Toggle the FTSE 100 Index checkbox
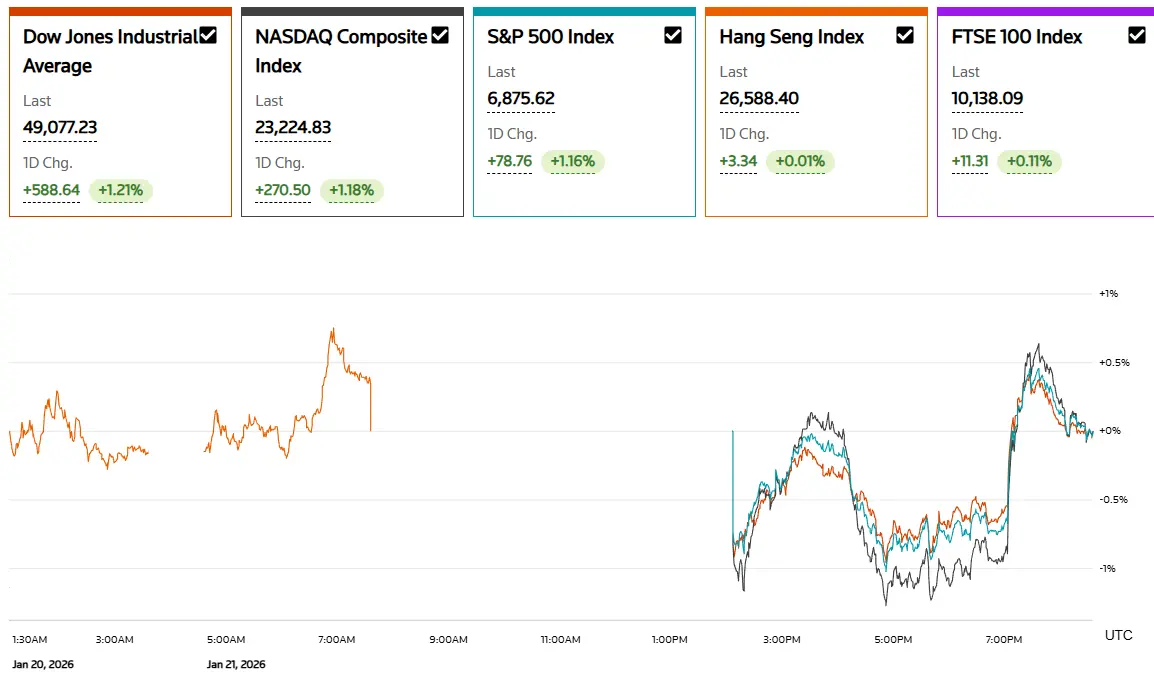Screen dimensions: 1154x676 coord(1137,36)
